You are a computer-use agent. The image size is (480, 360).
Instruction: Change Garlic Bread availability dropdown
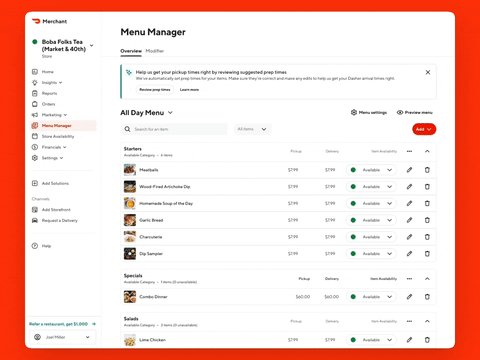(x=371, y=220)
